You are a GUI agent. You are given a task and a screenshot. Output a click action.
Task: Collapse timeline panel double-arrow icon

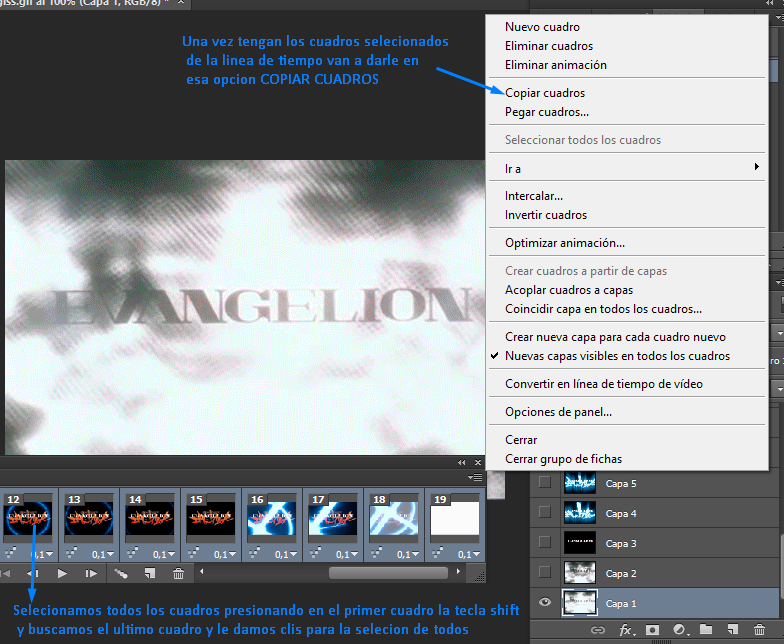coord(462,462)
